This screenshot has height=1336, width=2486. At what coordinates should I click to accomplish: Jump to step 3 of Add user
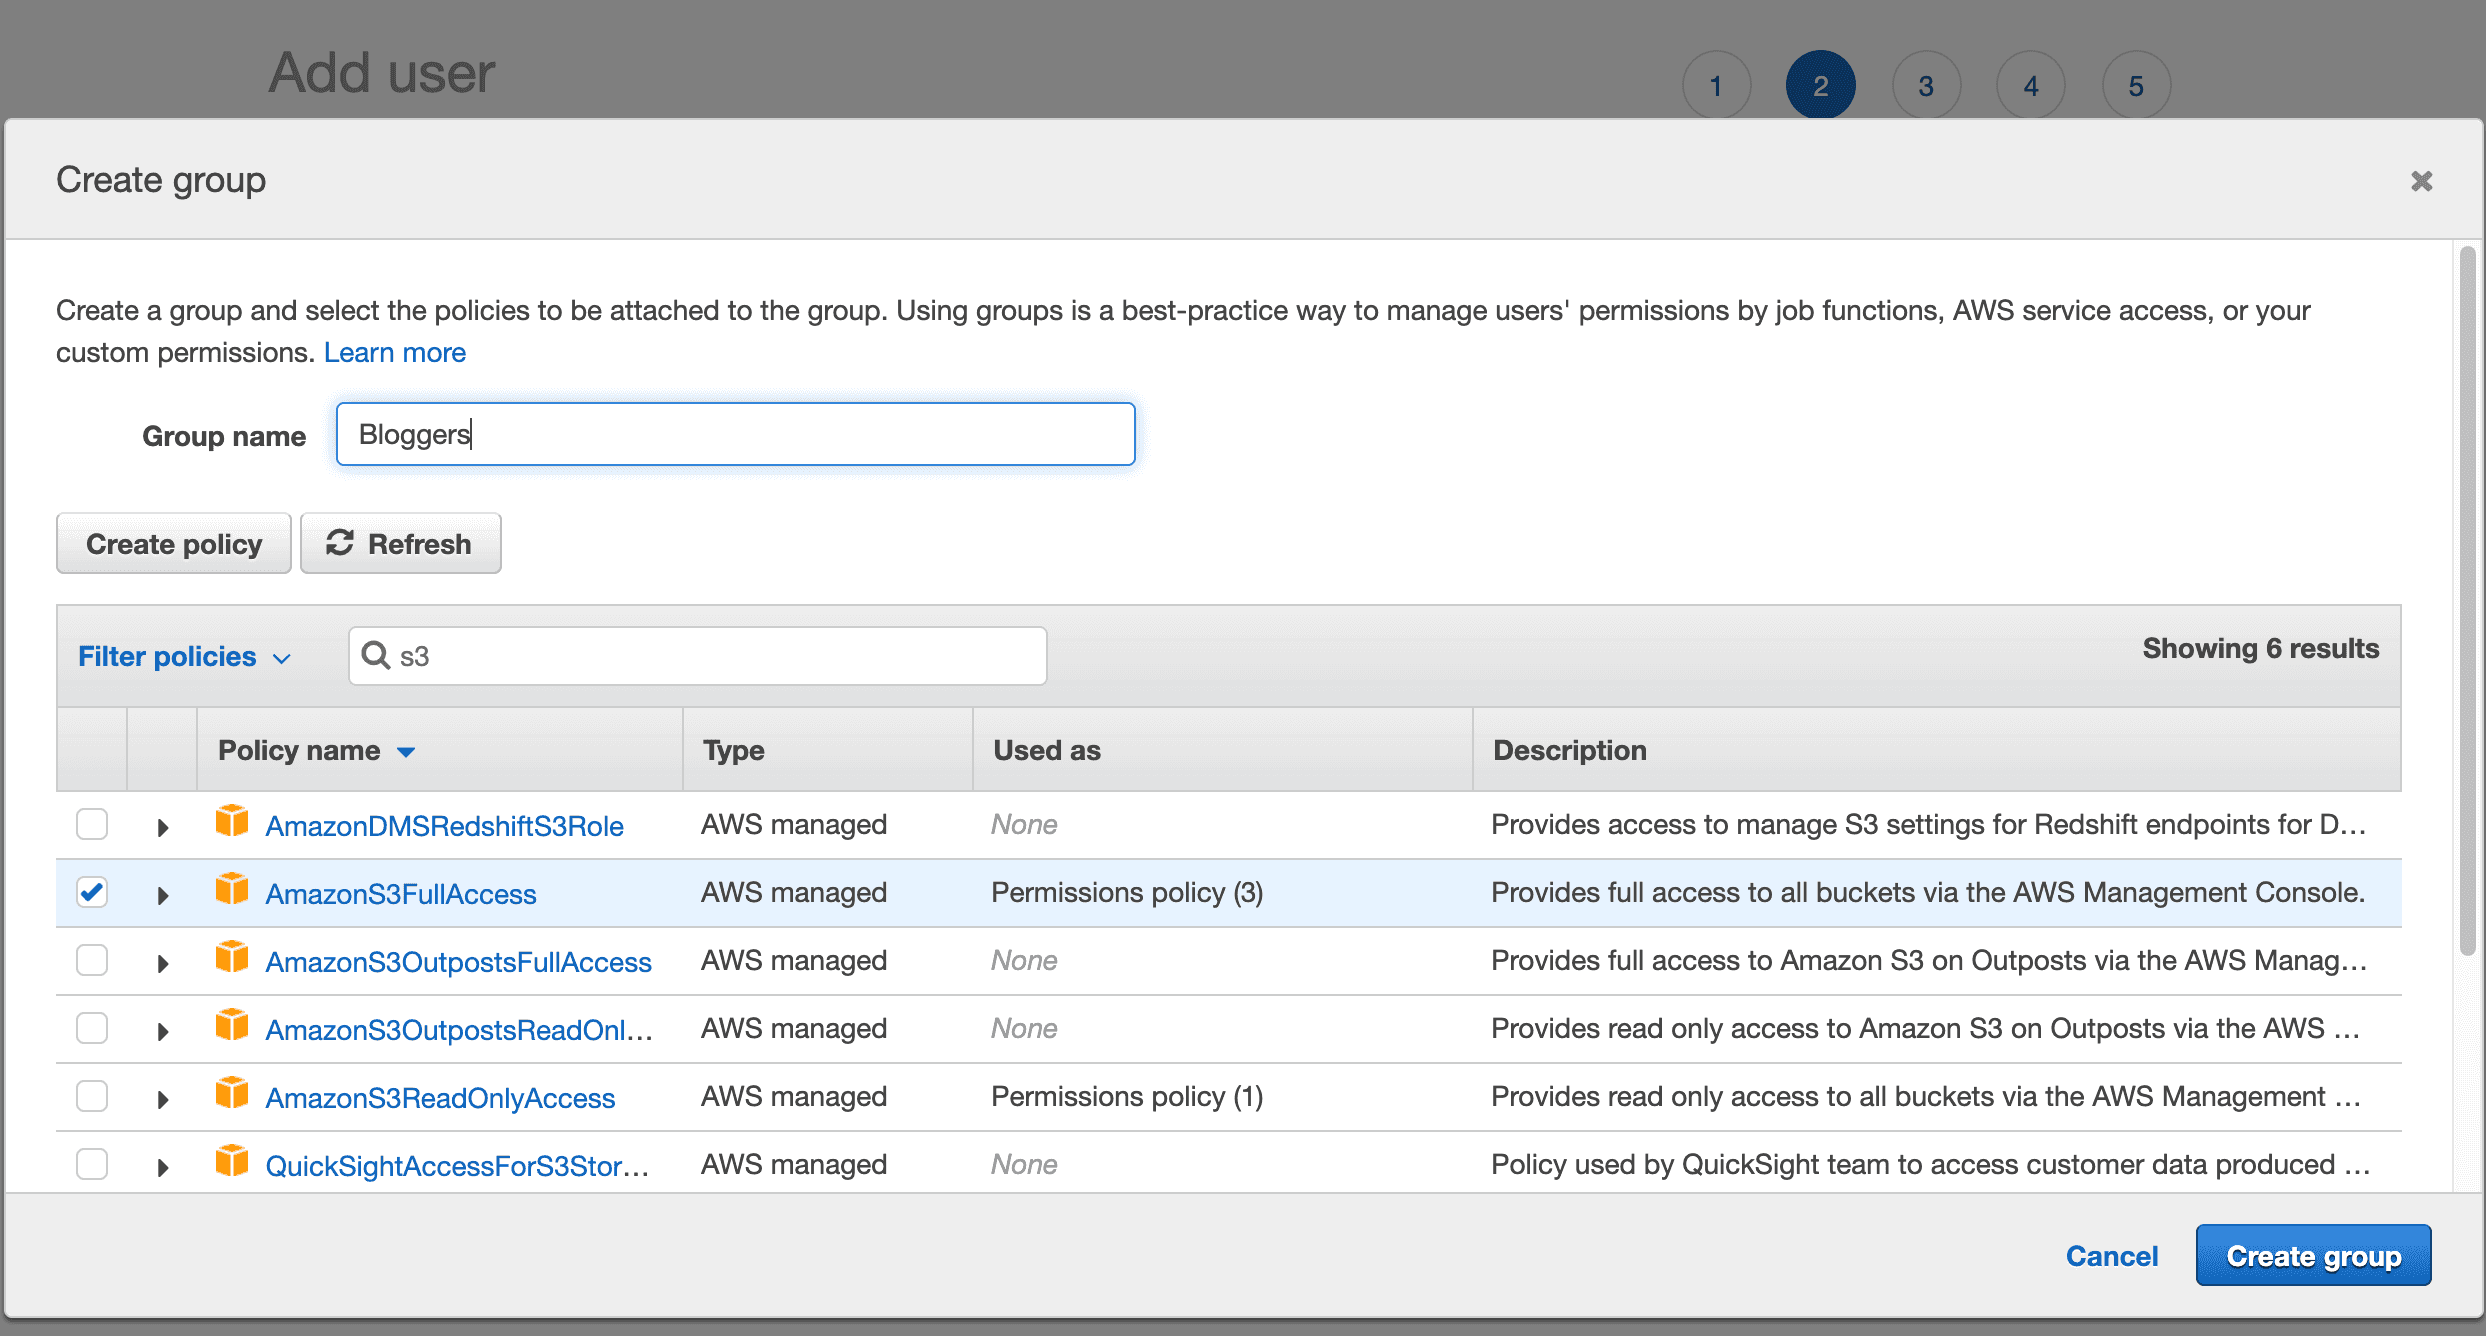click(x=1926, y=85)
